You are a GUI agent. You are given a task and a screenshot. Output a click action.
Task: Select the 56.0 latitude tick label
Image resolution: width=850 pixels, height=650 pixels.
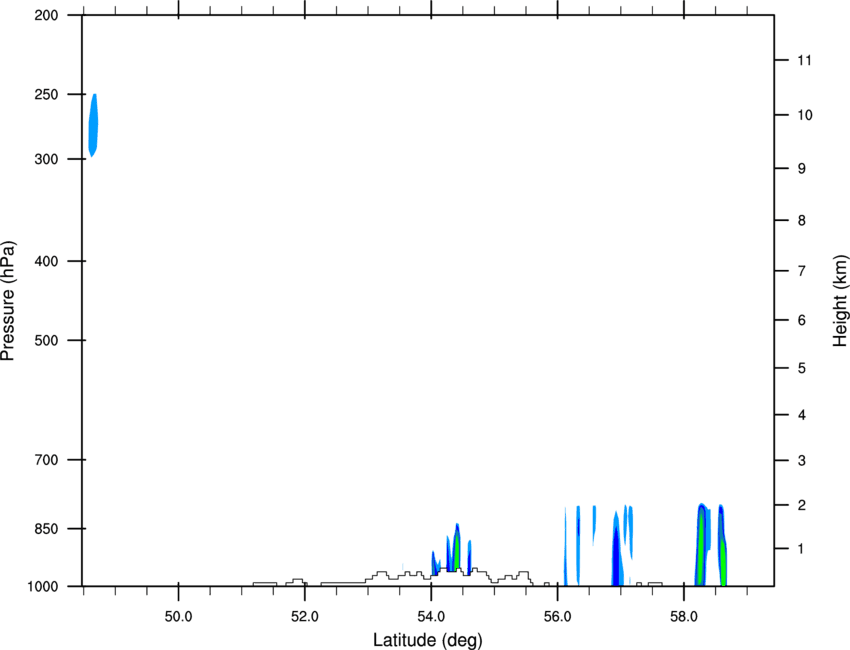[558, 617]
